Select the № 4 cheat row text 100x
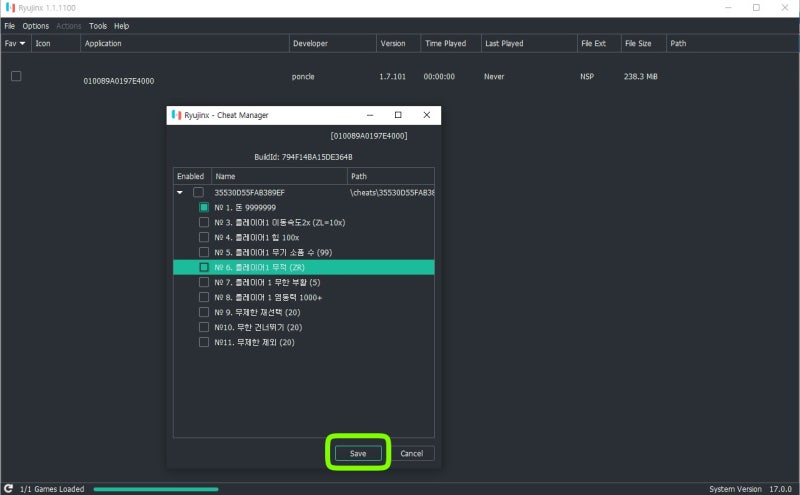The height and width of the screenshot is (495, 800). pos(257,237)
